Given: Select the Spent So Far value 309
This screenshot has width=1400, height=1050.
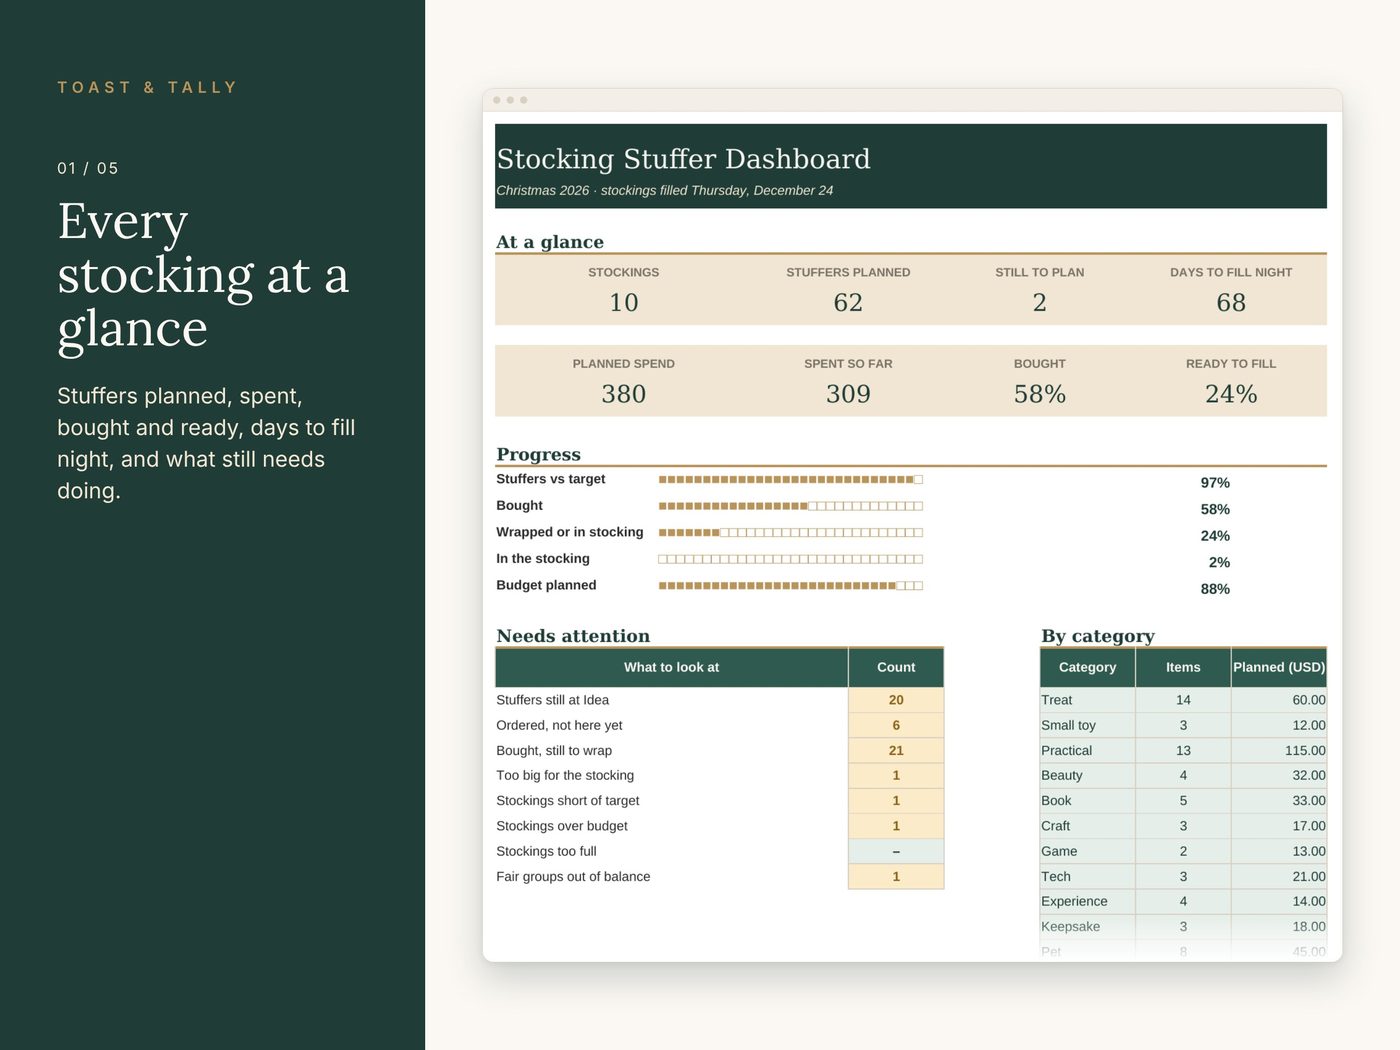Looking at the screenshot, I should [x=848, y=394].
